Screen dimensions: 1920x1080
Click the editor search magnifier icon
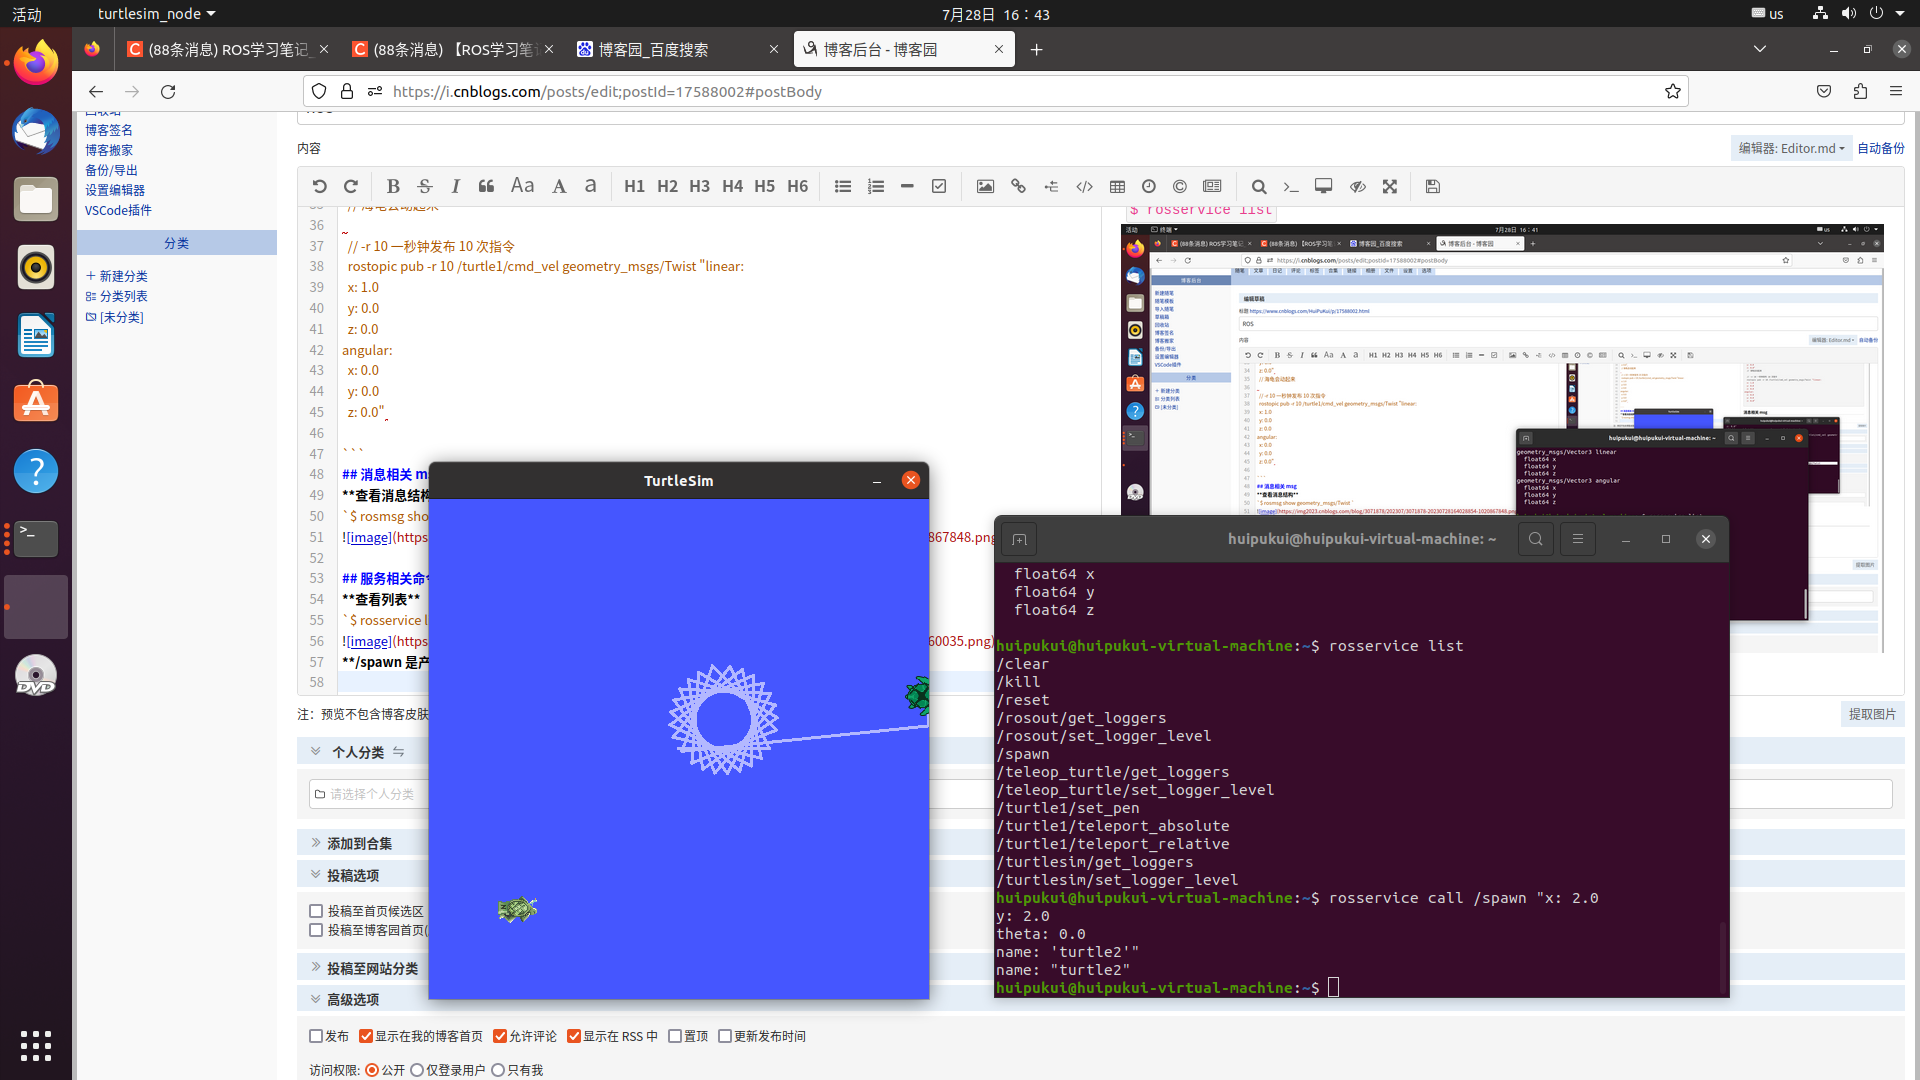1259,186
